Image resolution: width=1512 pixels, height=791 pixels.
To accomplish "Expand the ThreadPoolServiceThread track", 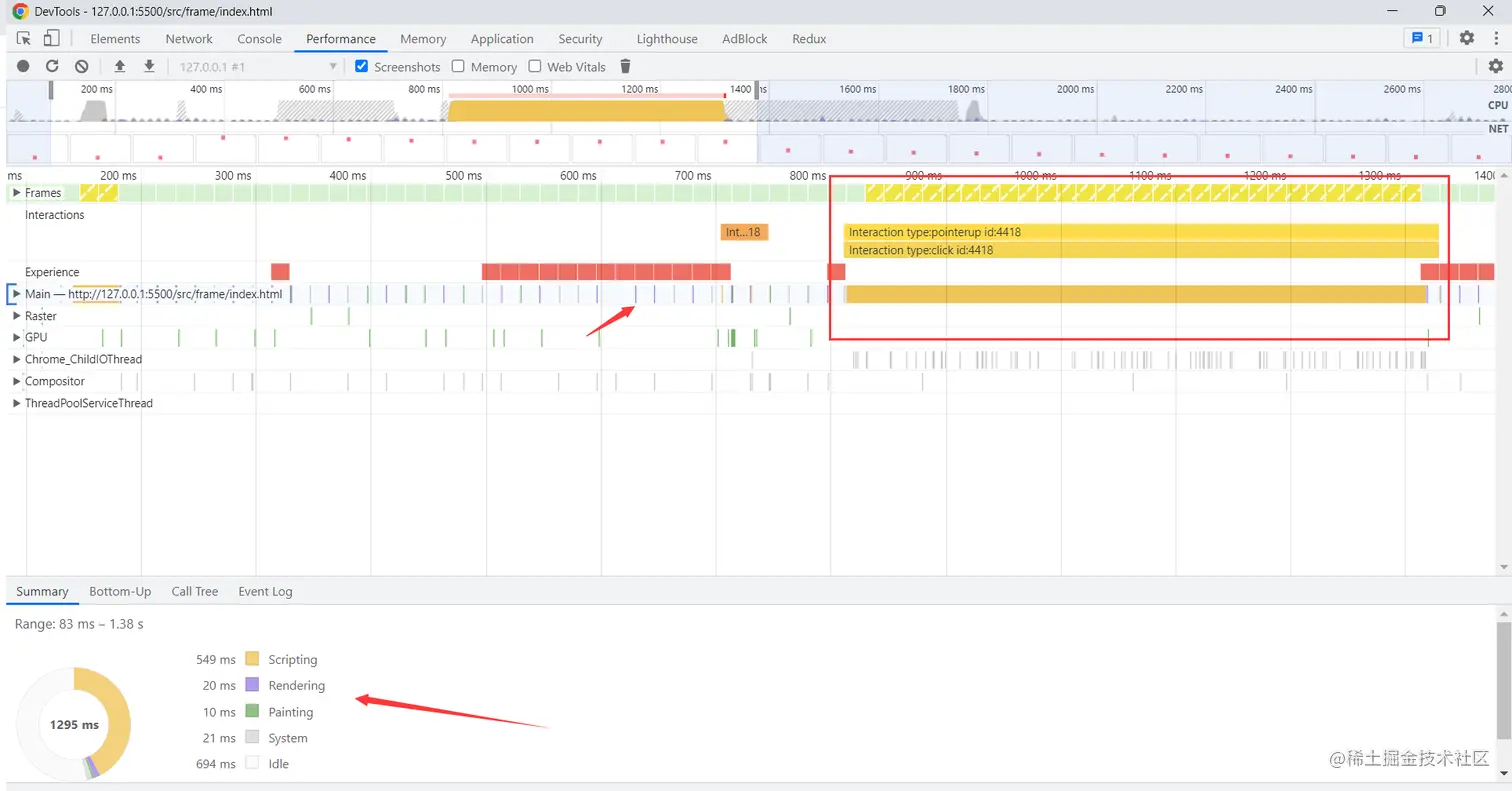I will click(16, 403).
